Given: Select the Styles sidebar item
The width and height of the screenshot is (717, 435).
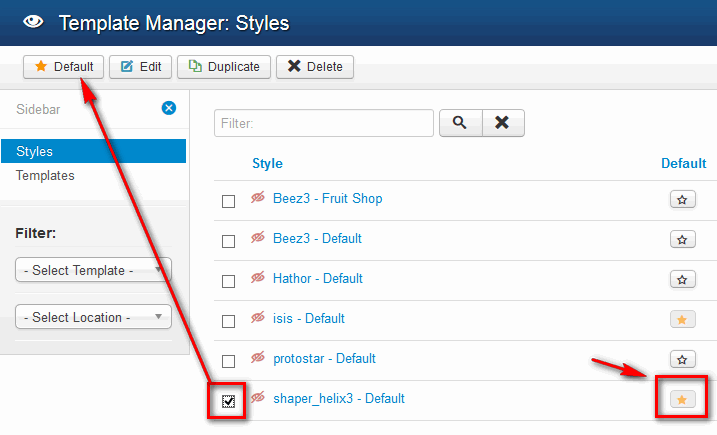Looking at the screenshot, I should pyautogui.click(x=35, y=152).
